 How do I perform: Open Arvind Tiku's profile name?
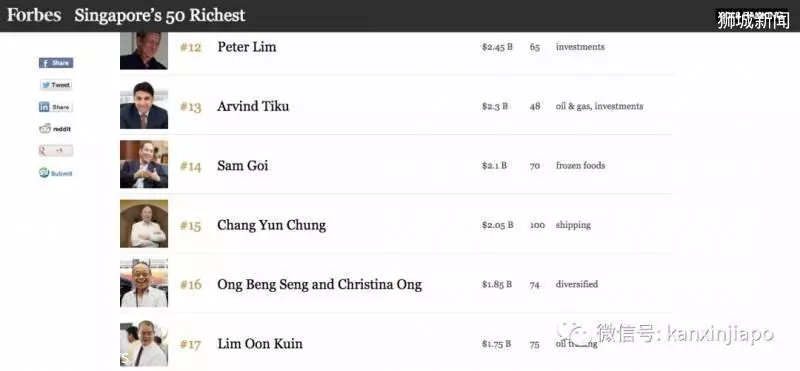tap(253, 106)
